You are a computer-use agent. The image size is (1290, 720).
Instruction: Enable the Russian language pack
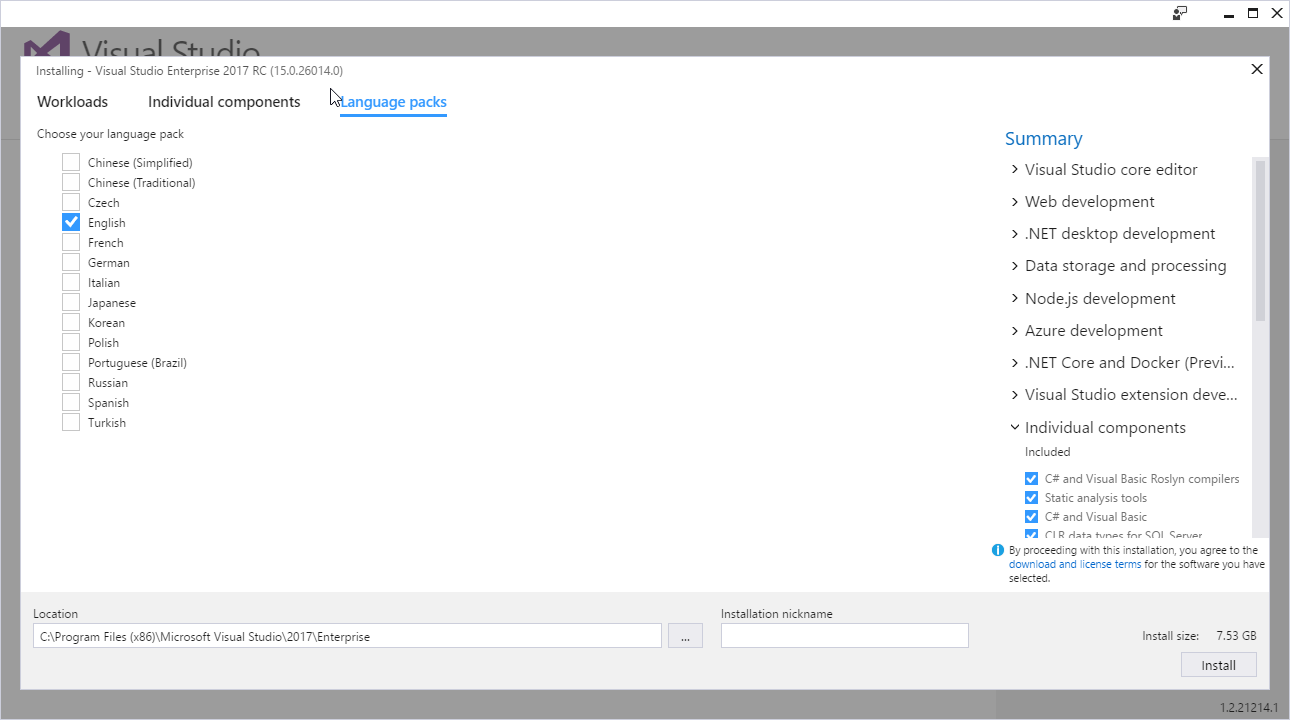71,382
